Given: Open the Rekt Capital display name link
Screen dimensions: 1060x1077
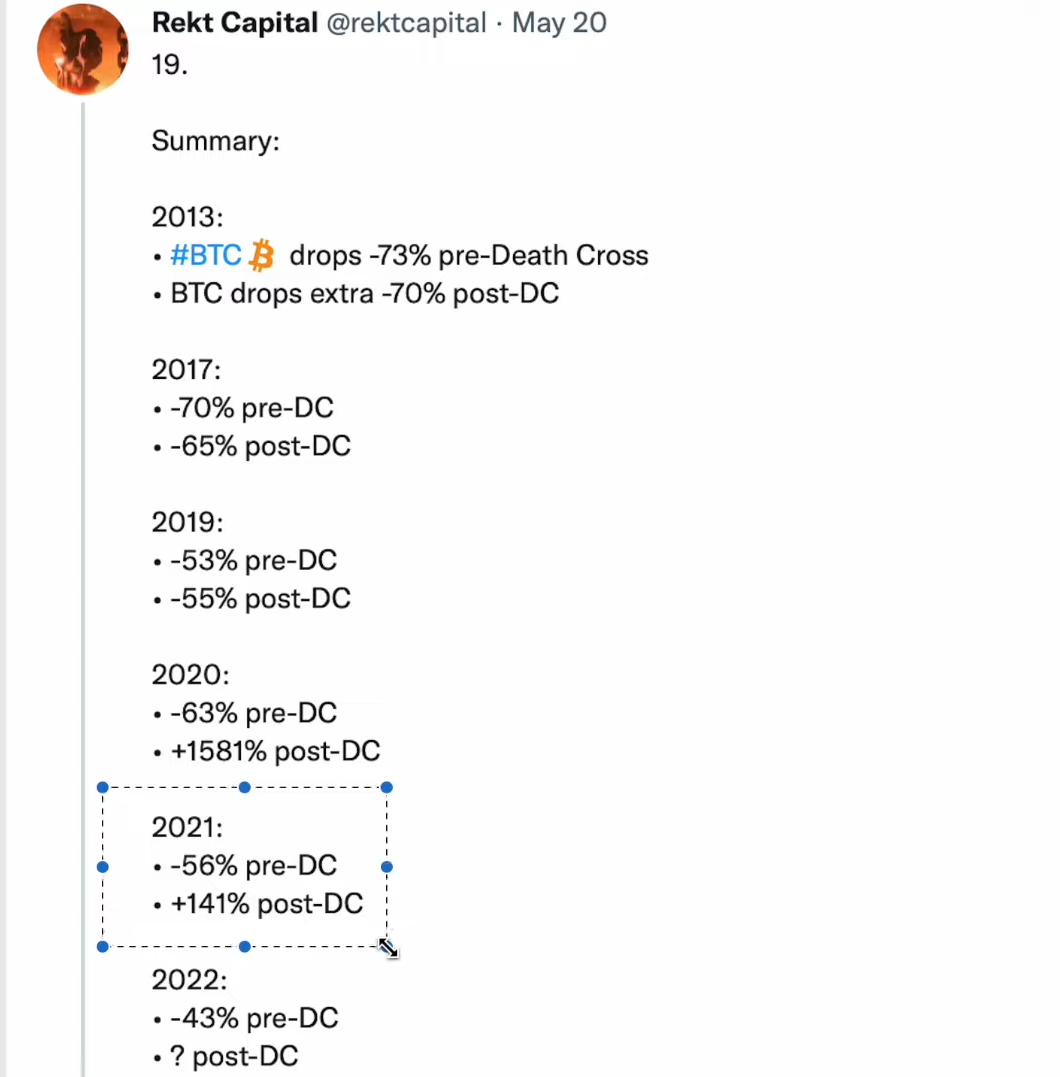Looking at the screenshot, I should click(234, 23).
